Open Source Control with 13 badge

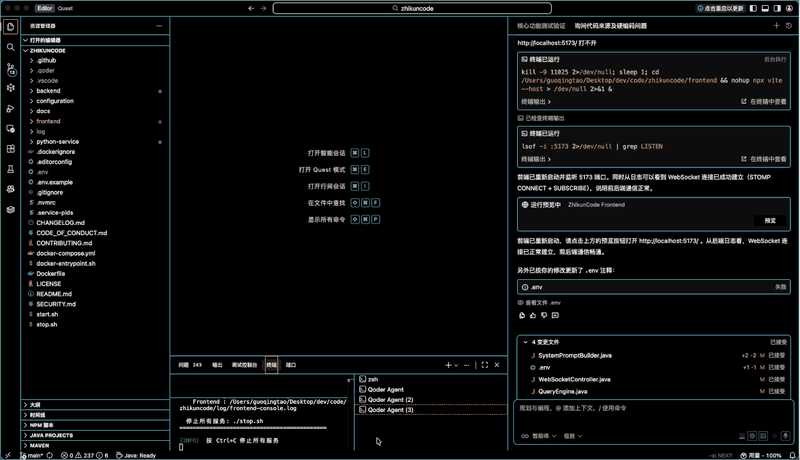click(x=11, y=68)
